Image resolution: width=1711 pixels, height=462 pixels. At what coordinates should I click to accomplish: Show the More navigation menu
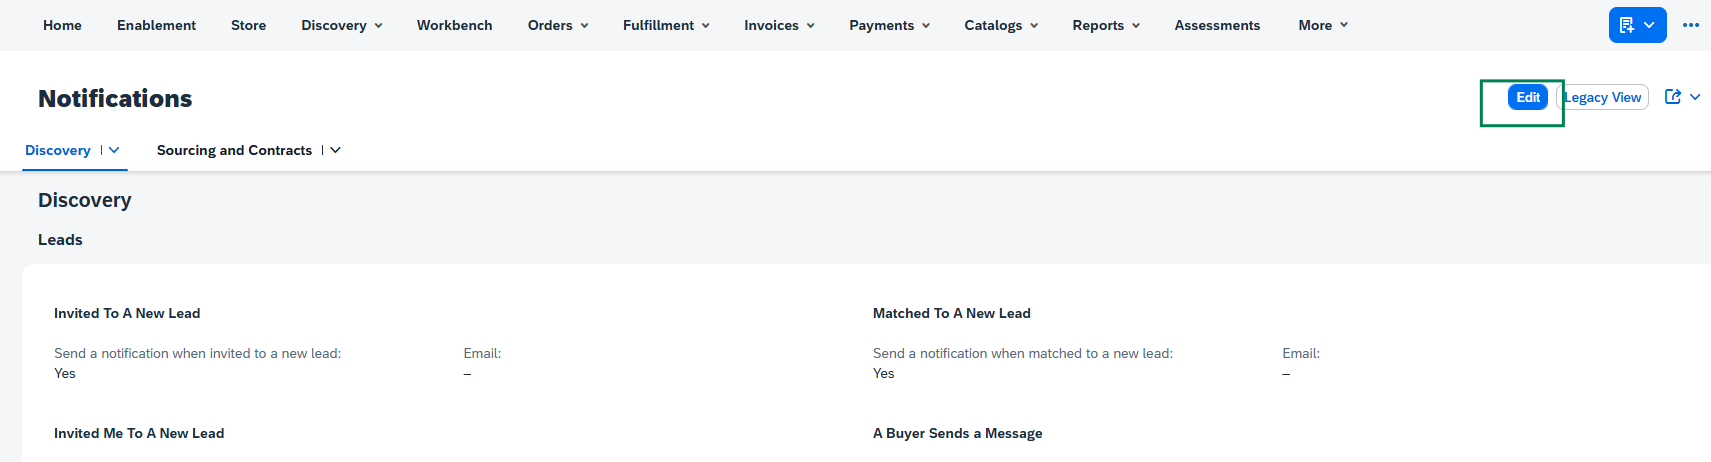(1323, 25)
